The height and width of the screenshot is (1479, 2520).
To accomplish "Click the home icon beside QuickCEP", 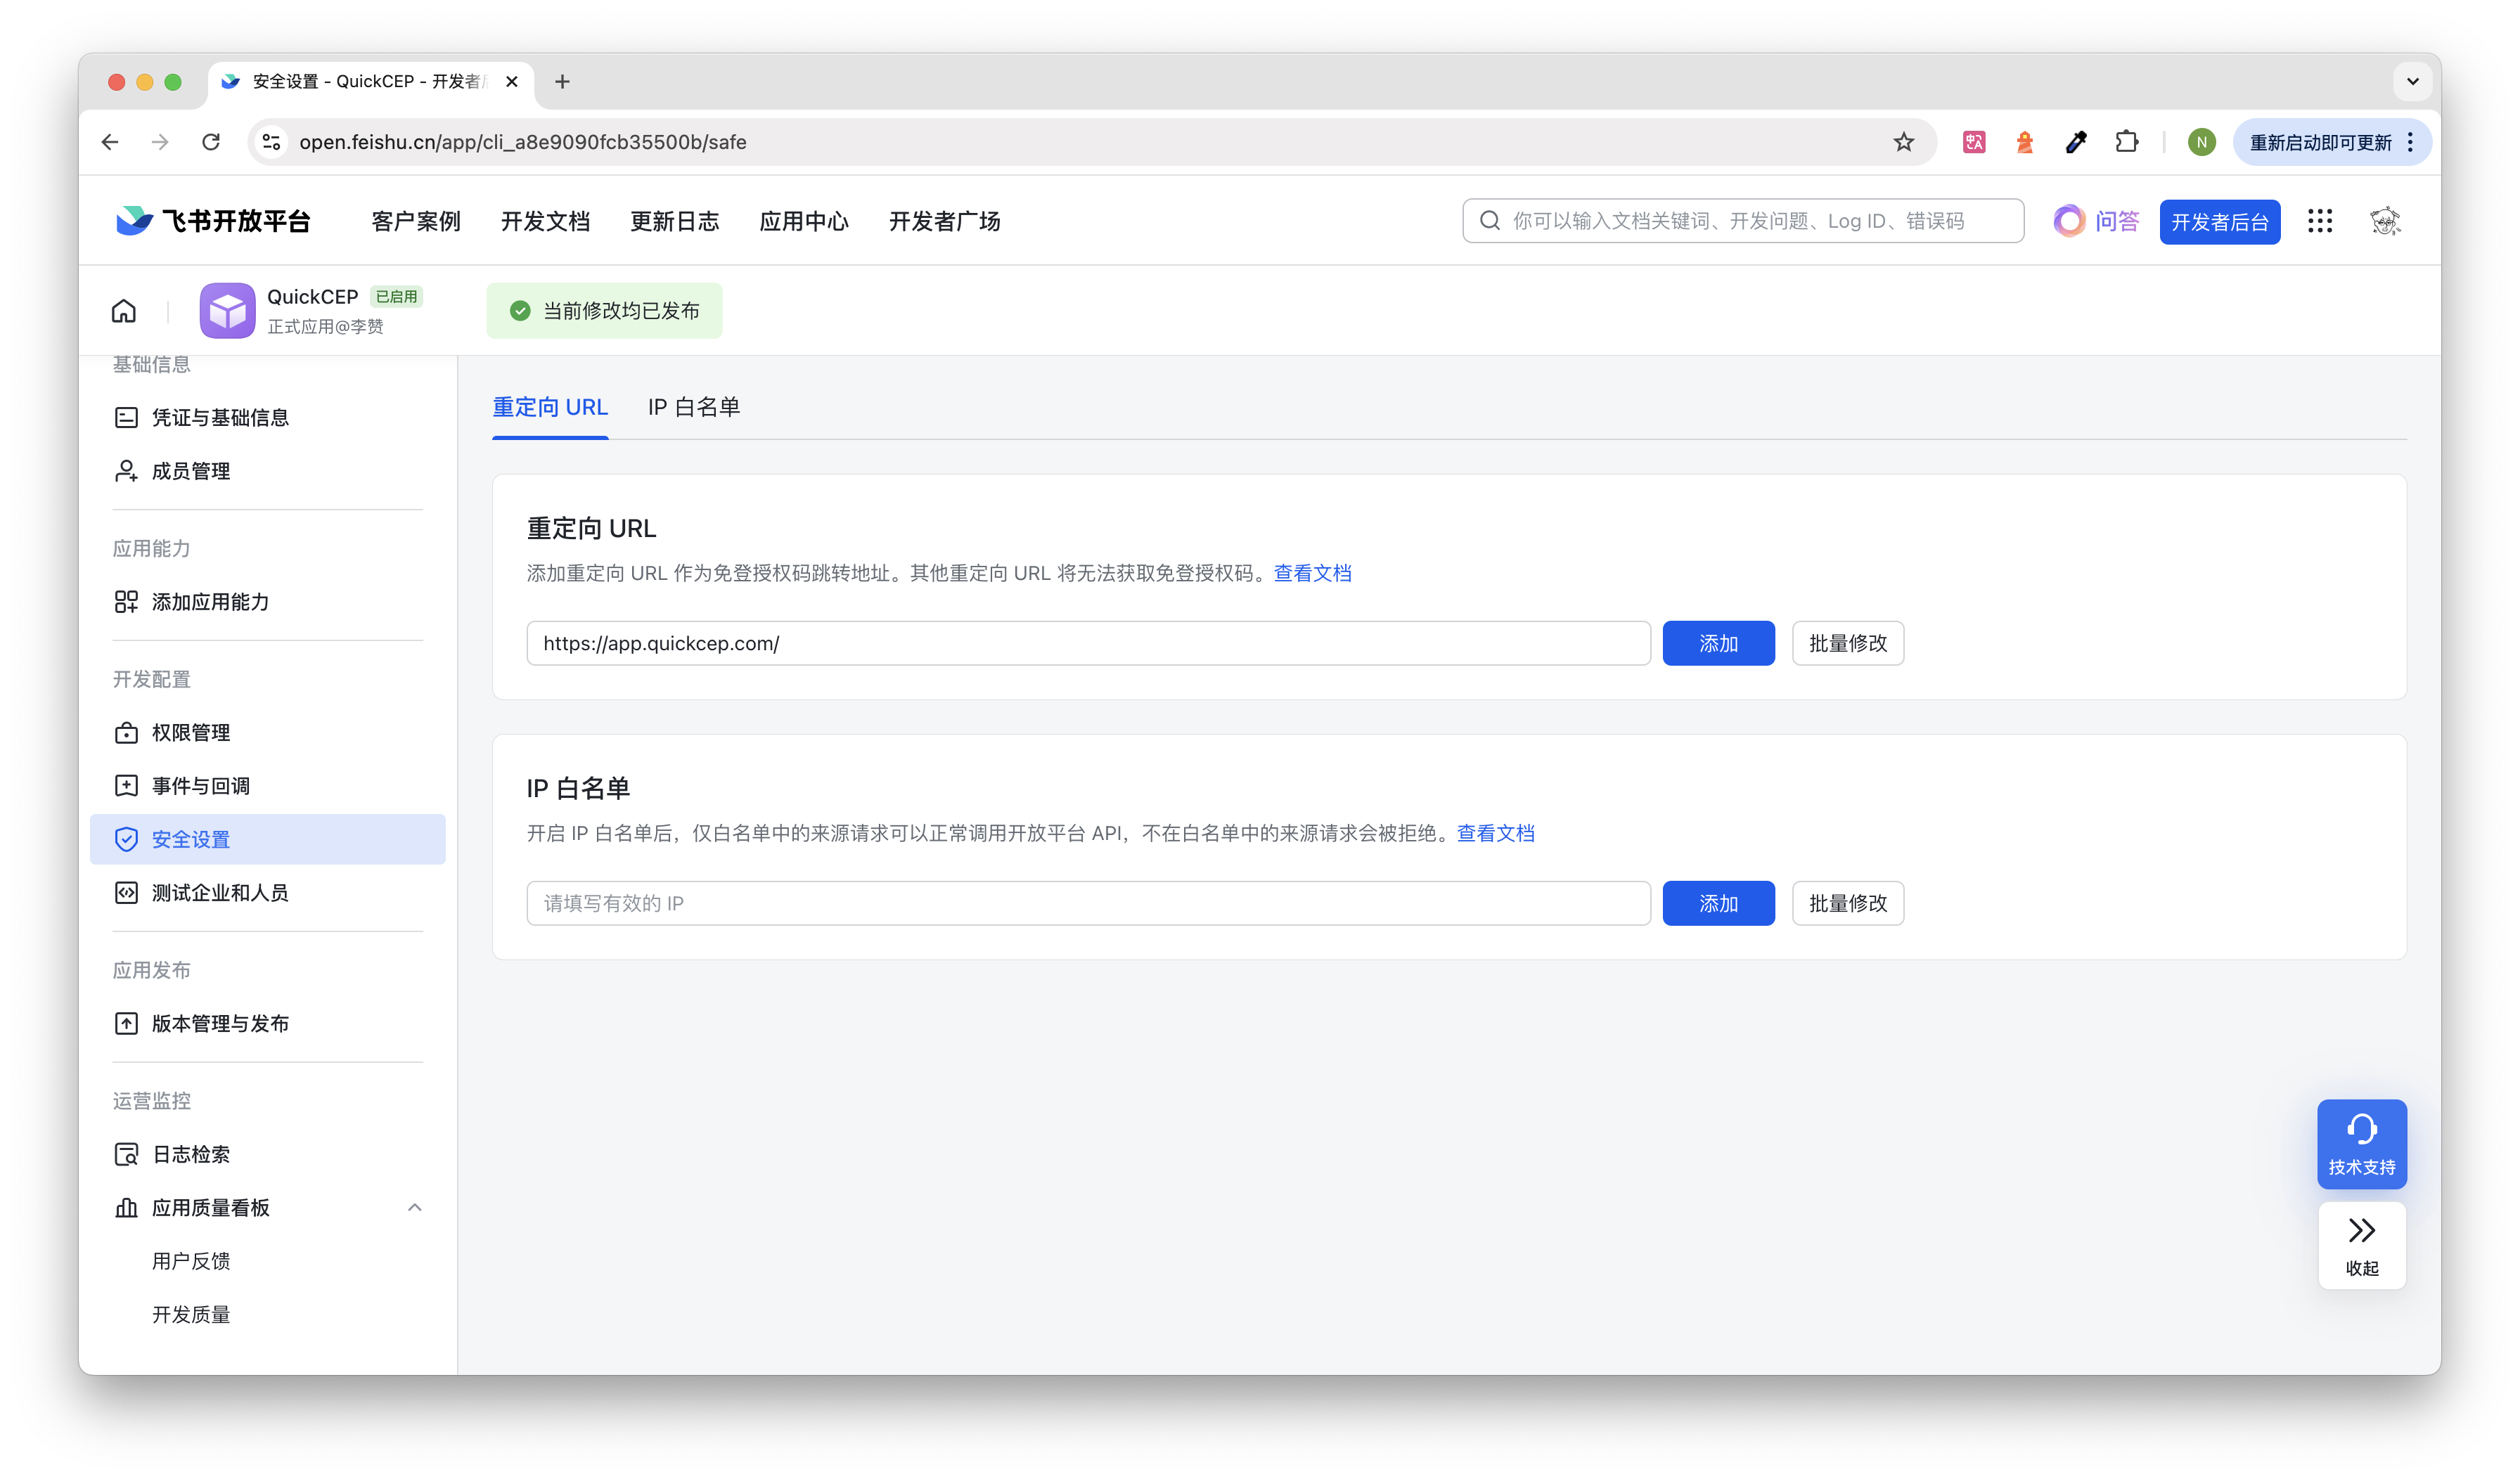I will click(x=123, y=311).
